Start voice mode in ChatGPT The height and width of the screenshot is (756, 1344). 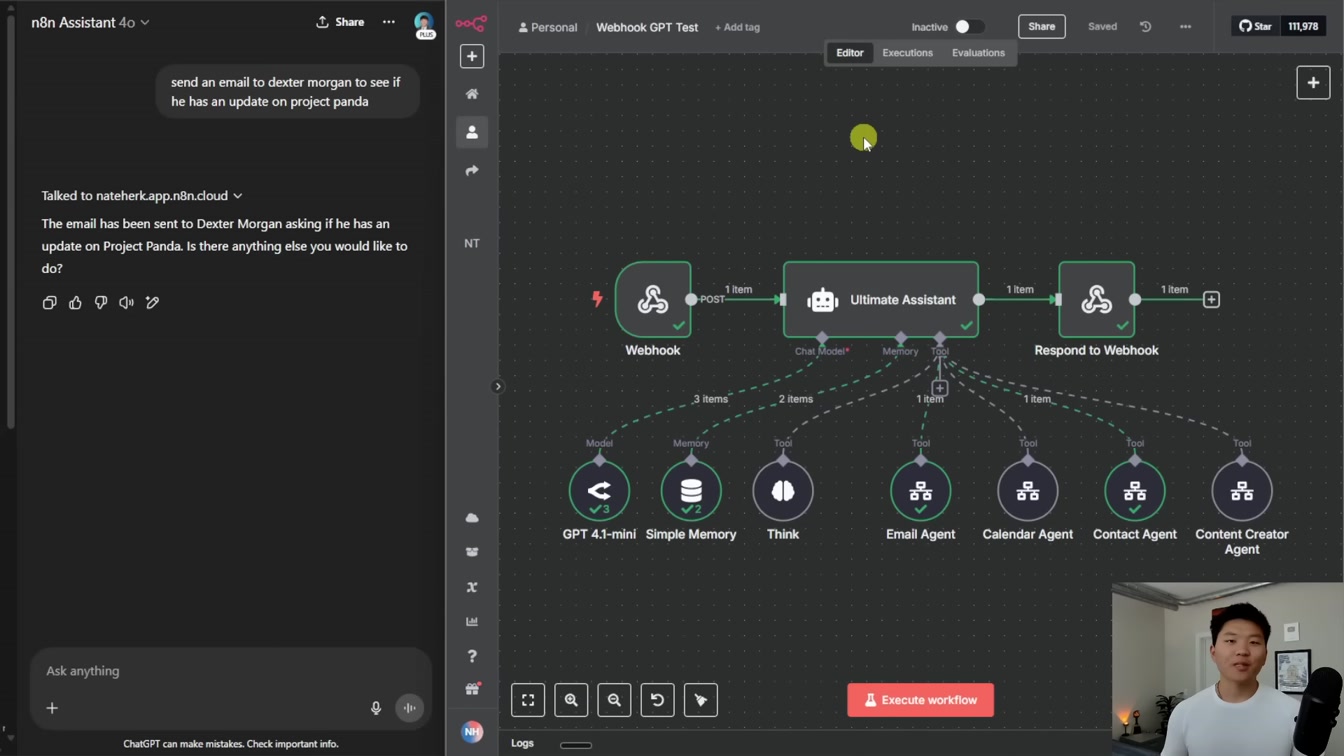[x=409, y=708]
